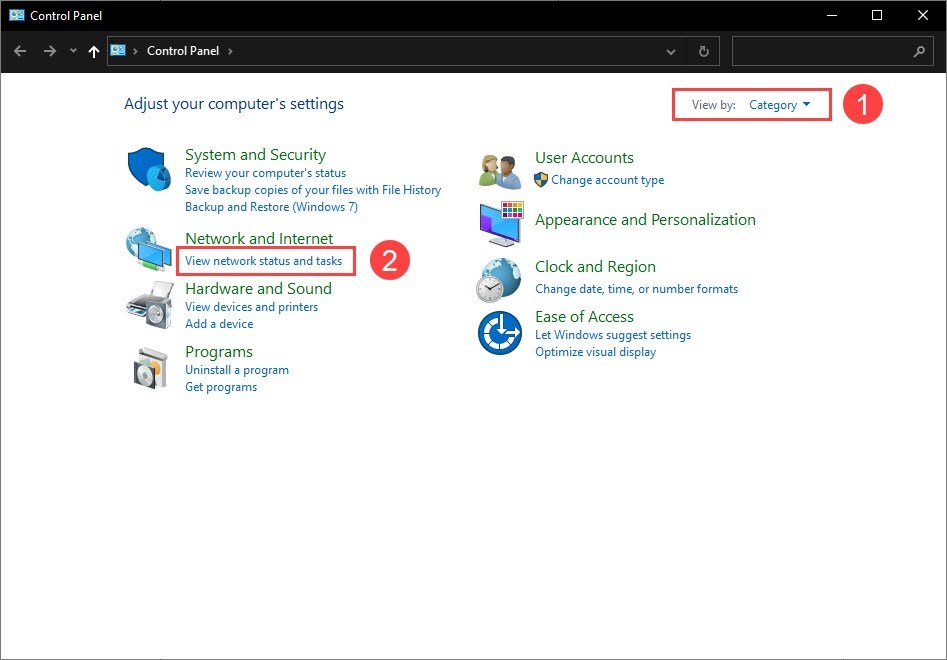The width and height of the screenshot is (947, 660).
Task: Click the Hardware and Sound printer icon
Action: (x=150, y=306)
